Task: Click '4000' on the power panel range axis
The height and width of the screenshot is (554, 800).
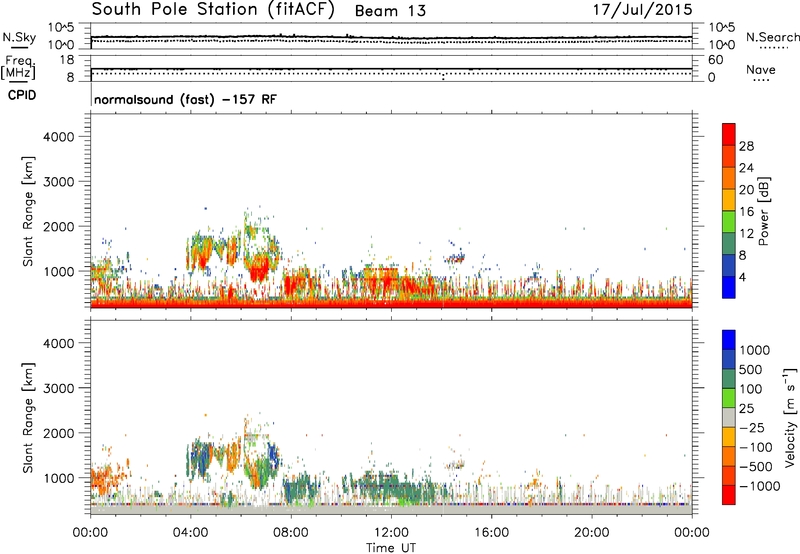Action: point(59,137)
